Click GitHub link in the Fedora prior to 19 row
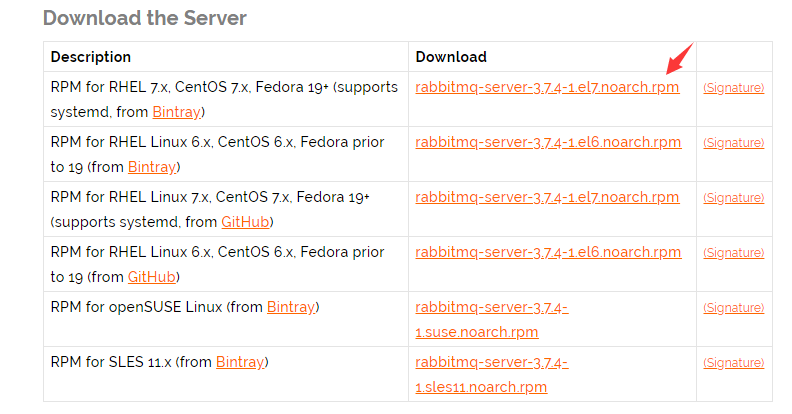 click(152, 277)
